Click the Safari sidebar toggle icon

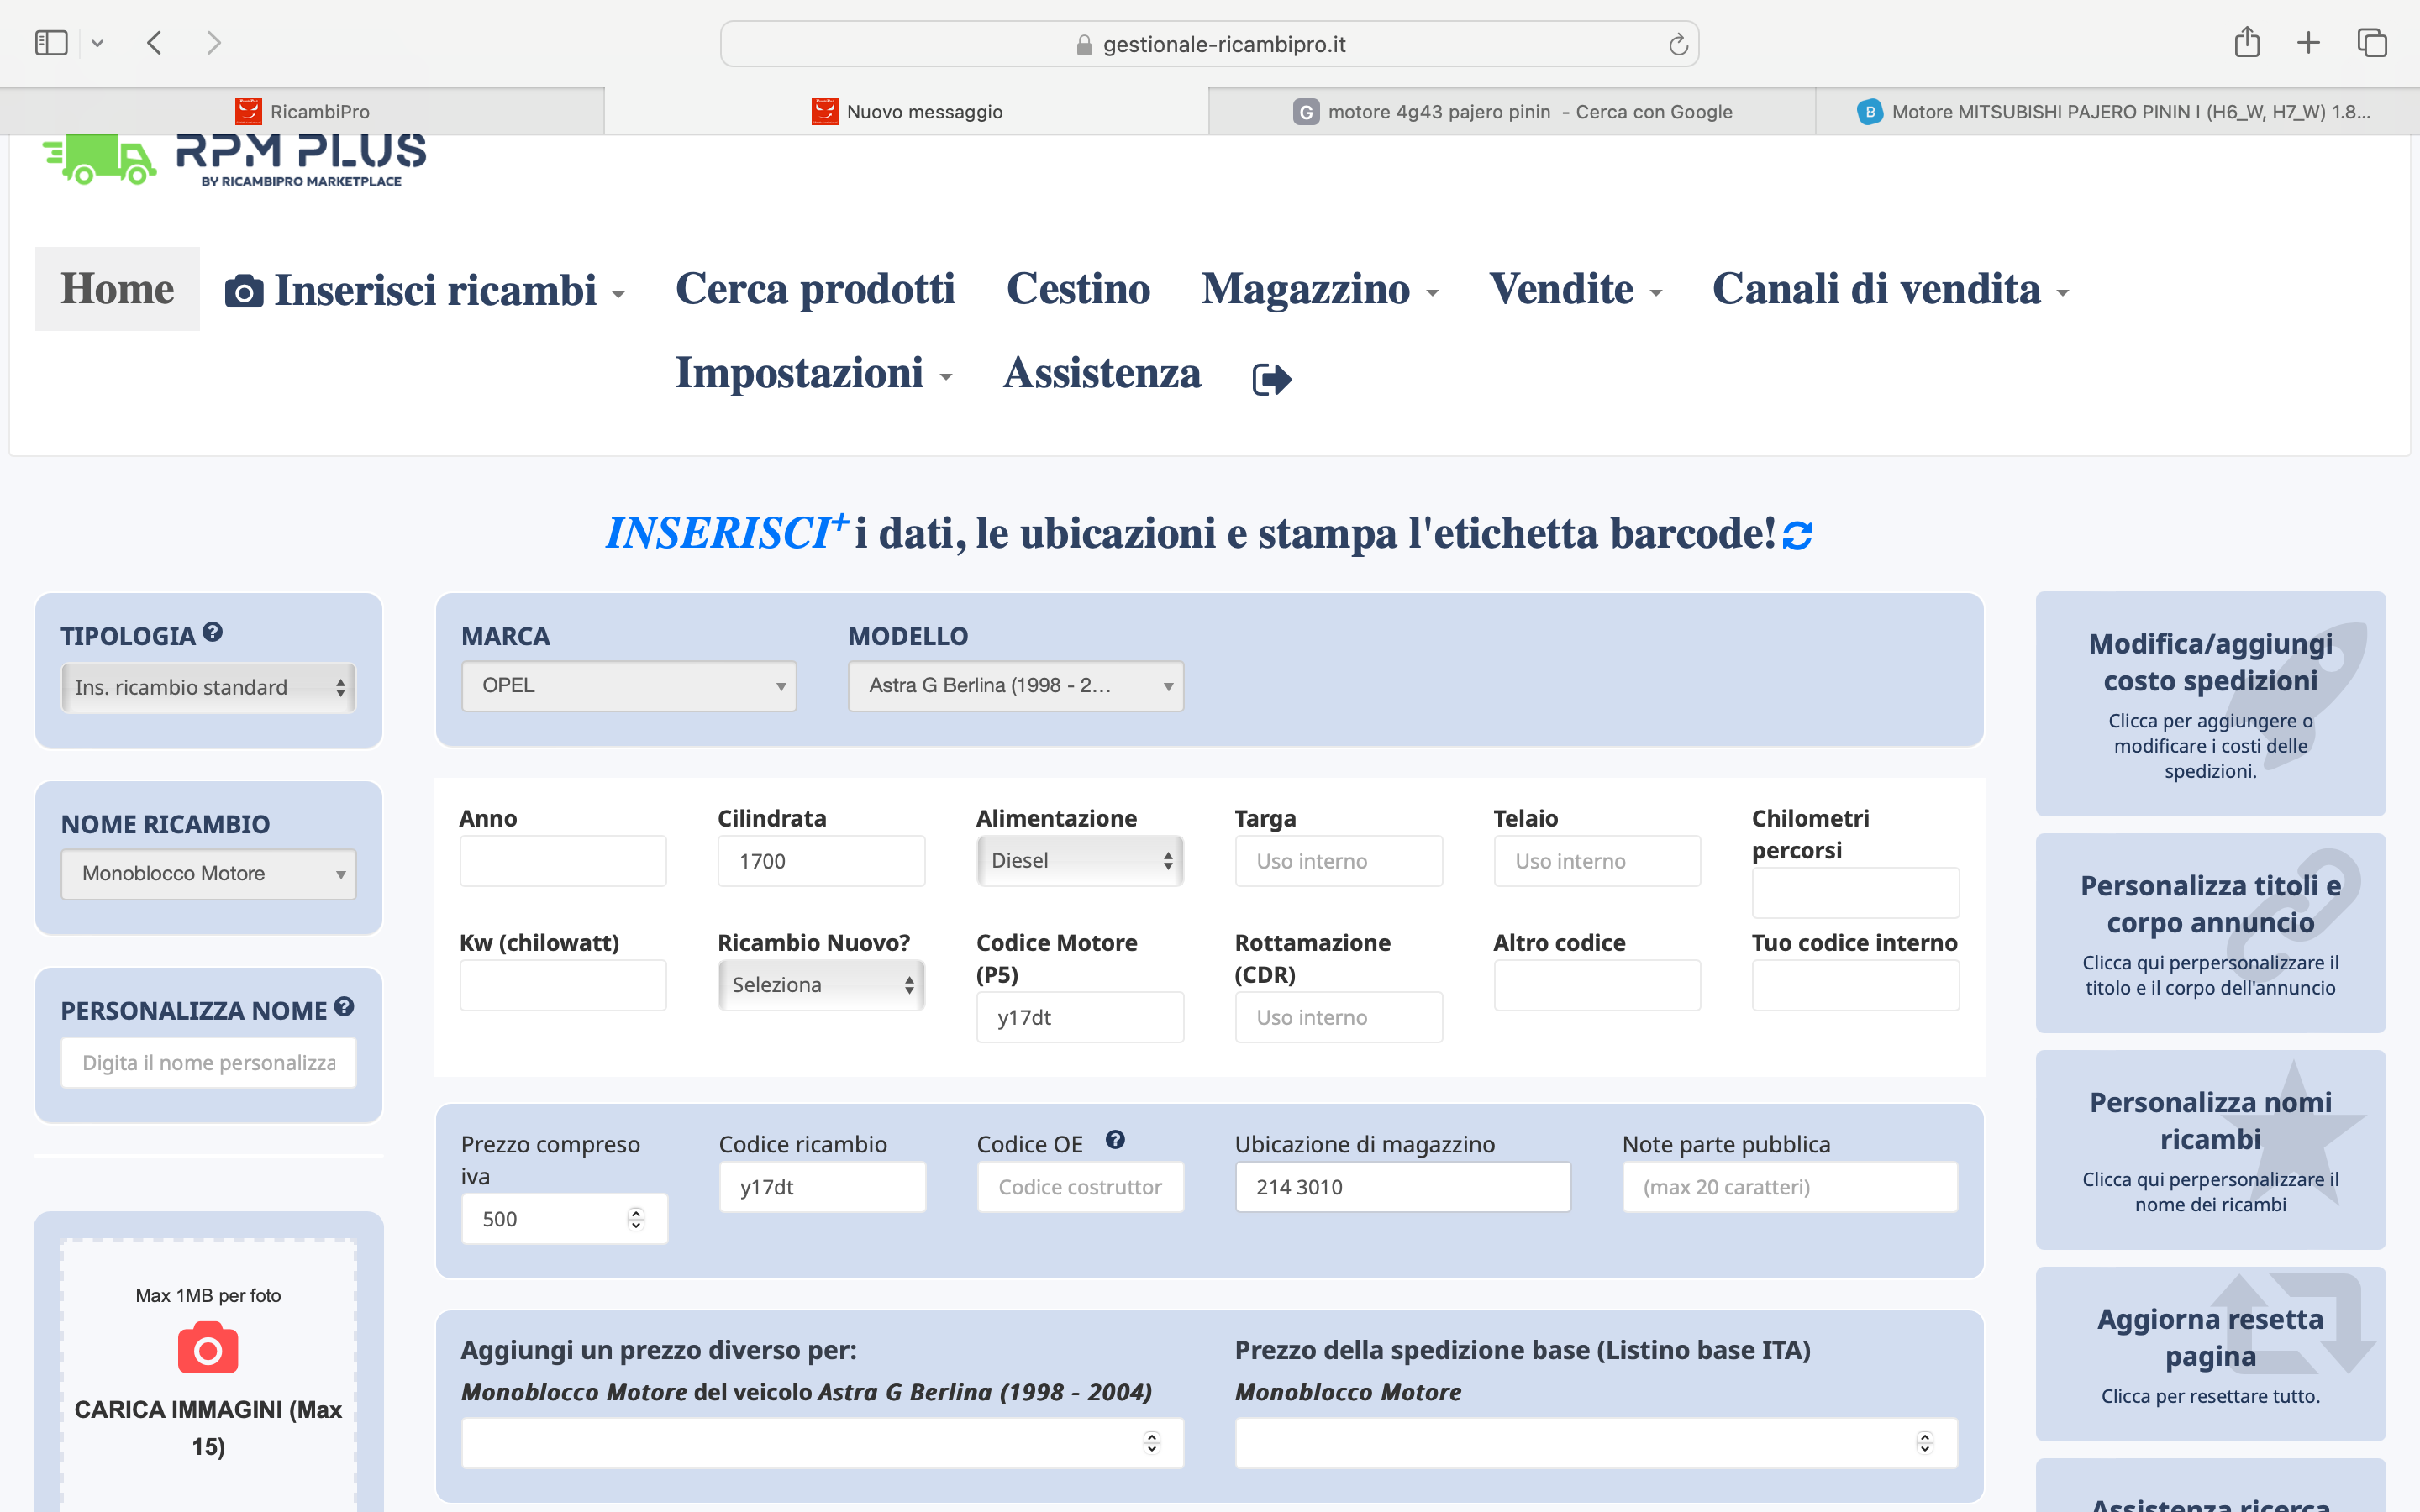tap(51, 43)
